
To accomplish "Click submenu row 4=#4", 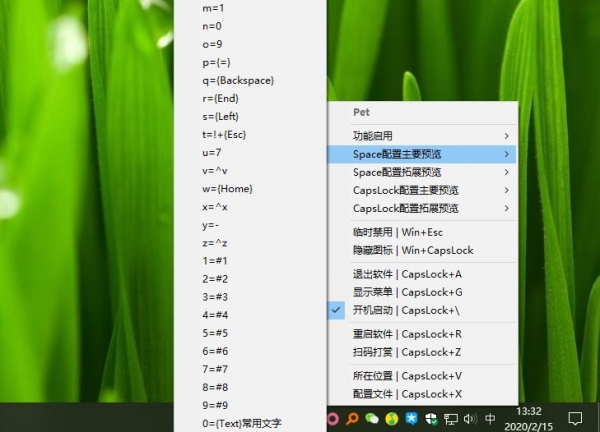I will (250, 315).
